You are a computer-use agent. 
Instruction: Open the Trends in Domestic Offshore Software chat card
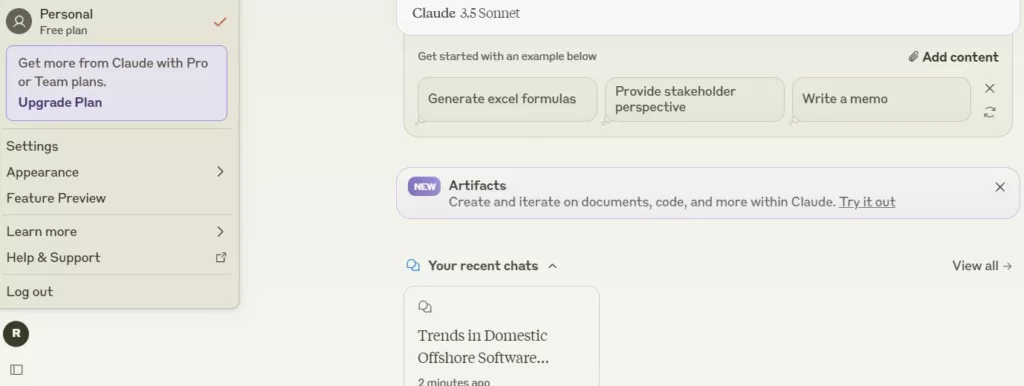502,336
